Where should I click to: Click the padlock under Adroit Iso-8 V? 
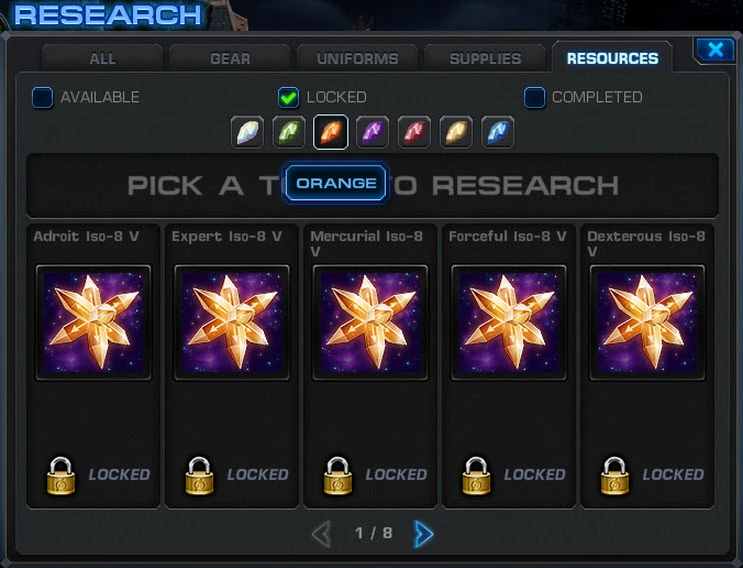pyautogui.click(x=61, y=476)
